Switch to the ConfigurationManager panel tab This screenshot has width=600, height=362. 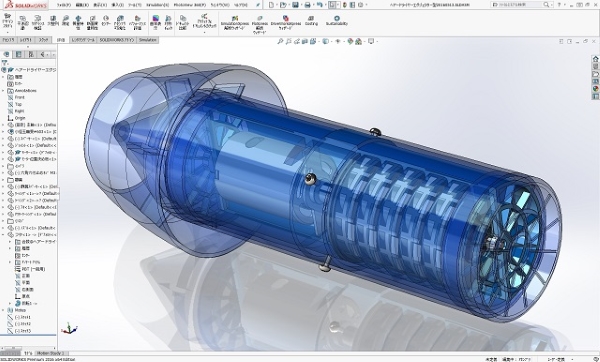pyautogui.click(x=31, y=54)
